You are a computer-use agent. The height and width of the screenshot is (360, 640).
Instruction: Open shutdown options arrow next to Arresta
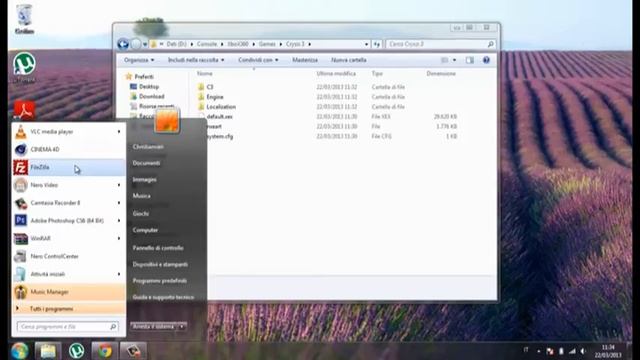pos(182,327)
